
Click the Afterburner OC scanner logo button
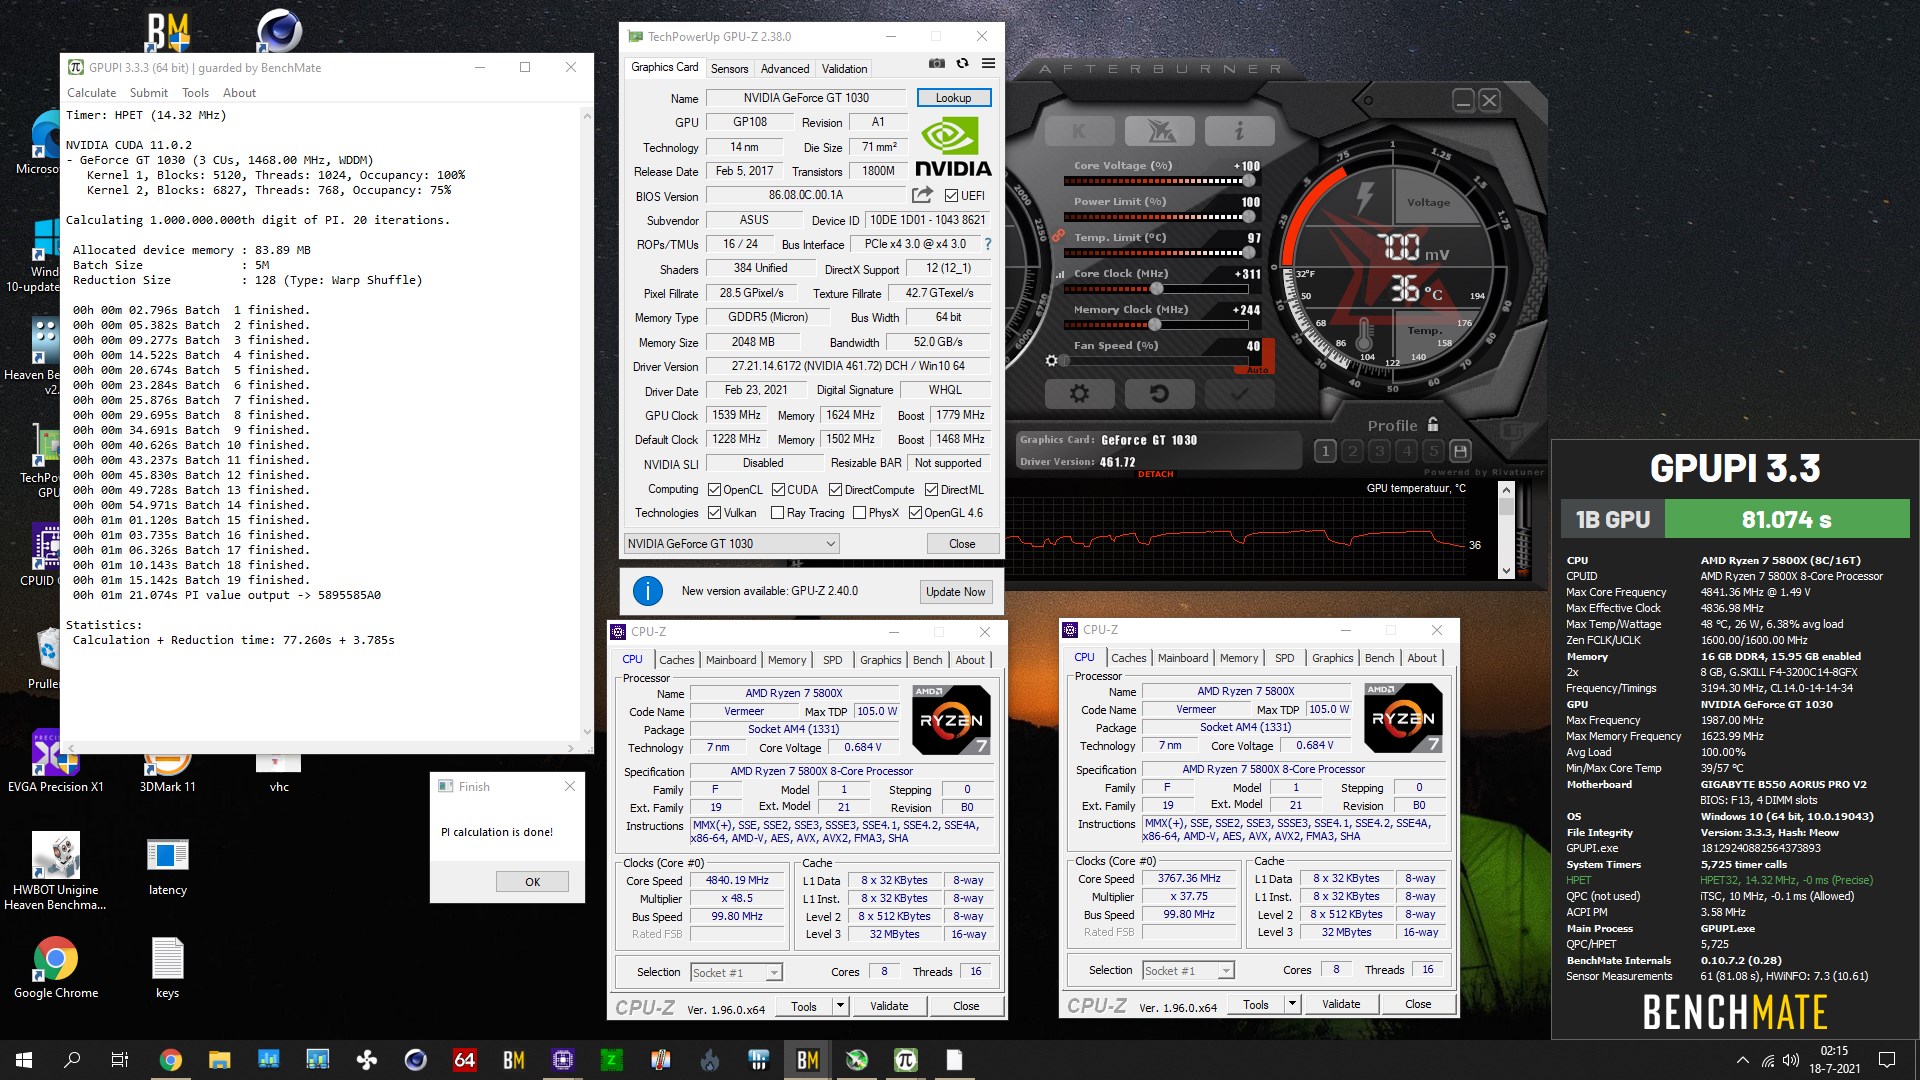point(1159,131)
